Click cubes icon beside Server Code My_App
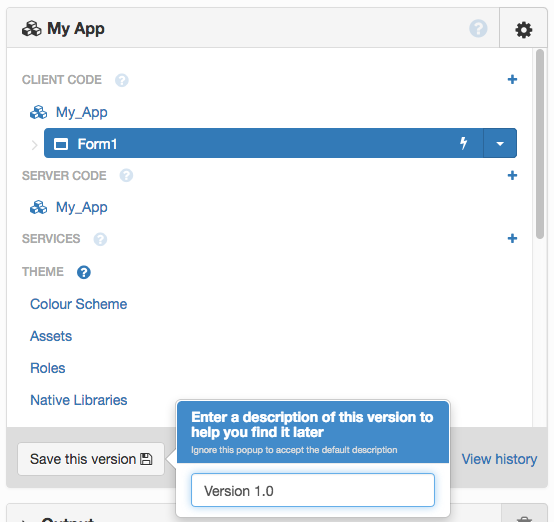The image size is (554, 522). 39,207
